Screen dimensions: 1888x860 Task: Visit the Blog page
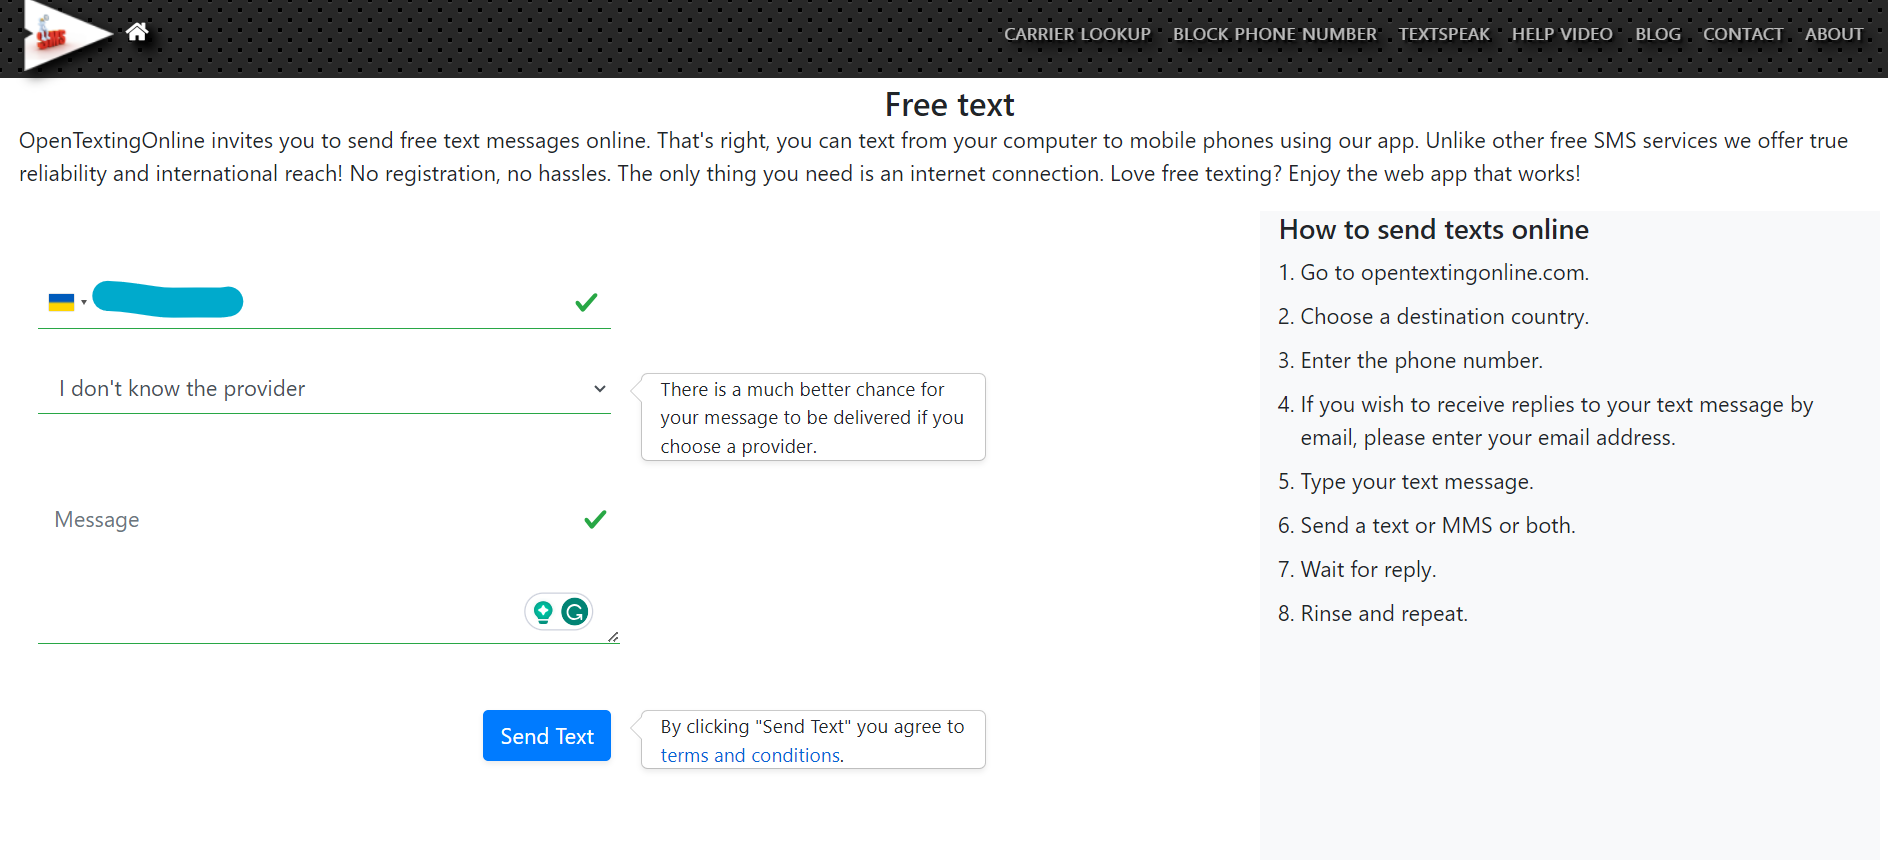pyautogui.click(x=1658, y=34)
